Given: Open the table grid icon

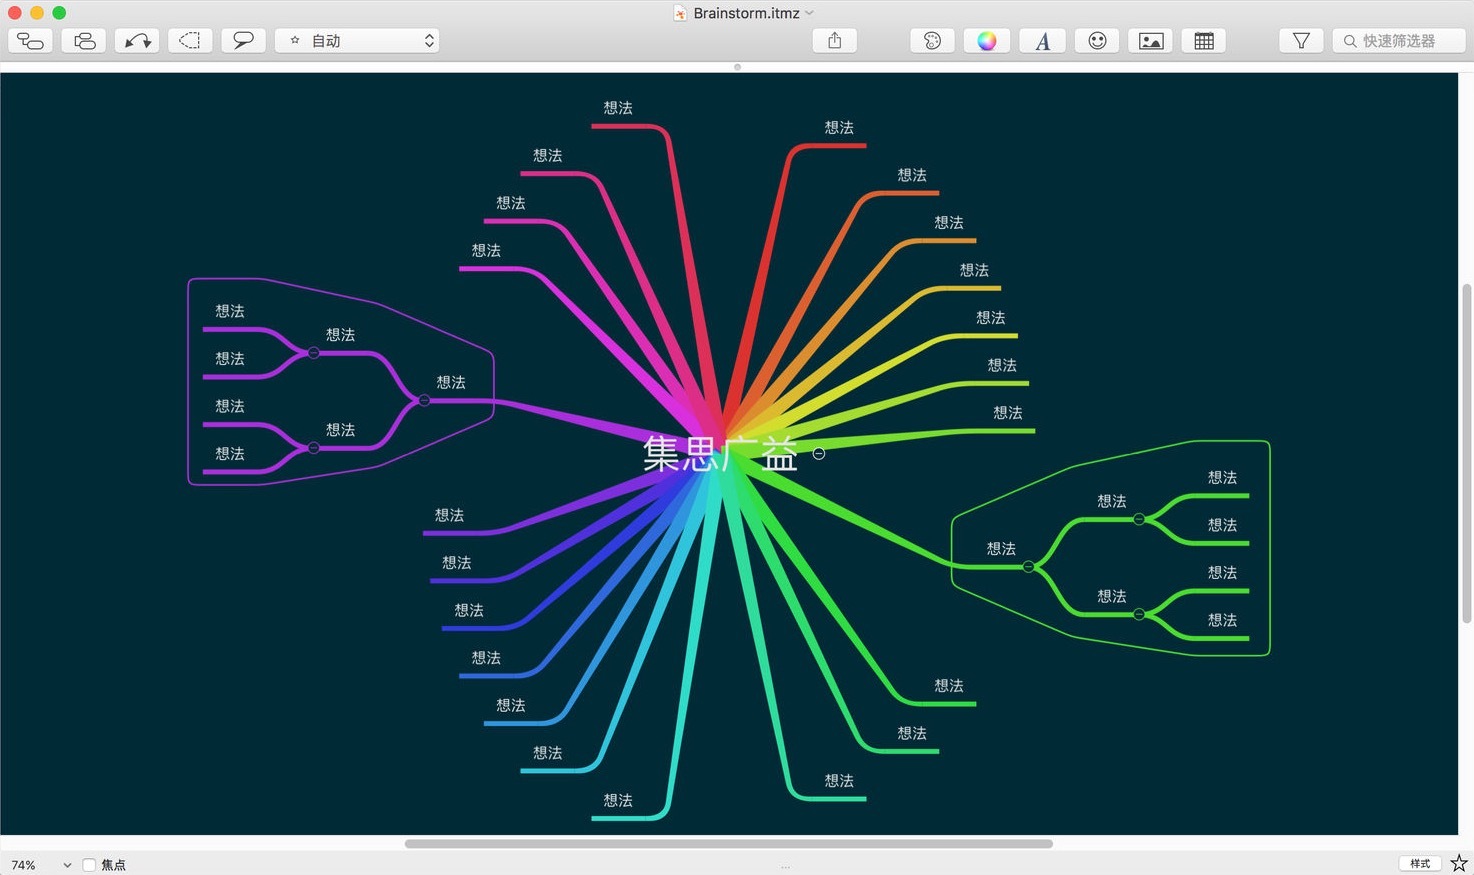Looking at the screenshot, I should click(1204, 41).
